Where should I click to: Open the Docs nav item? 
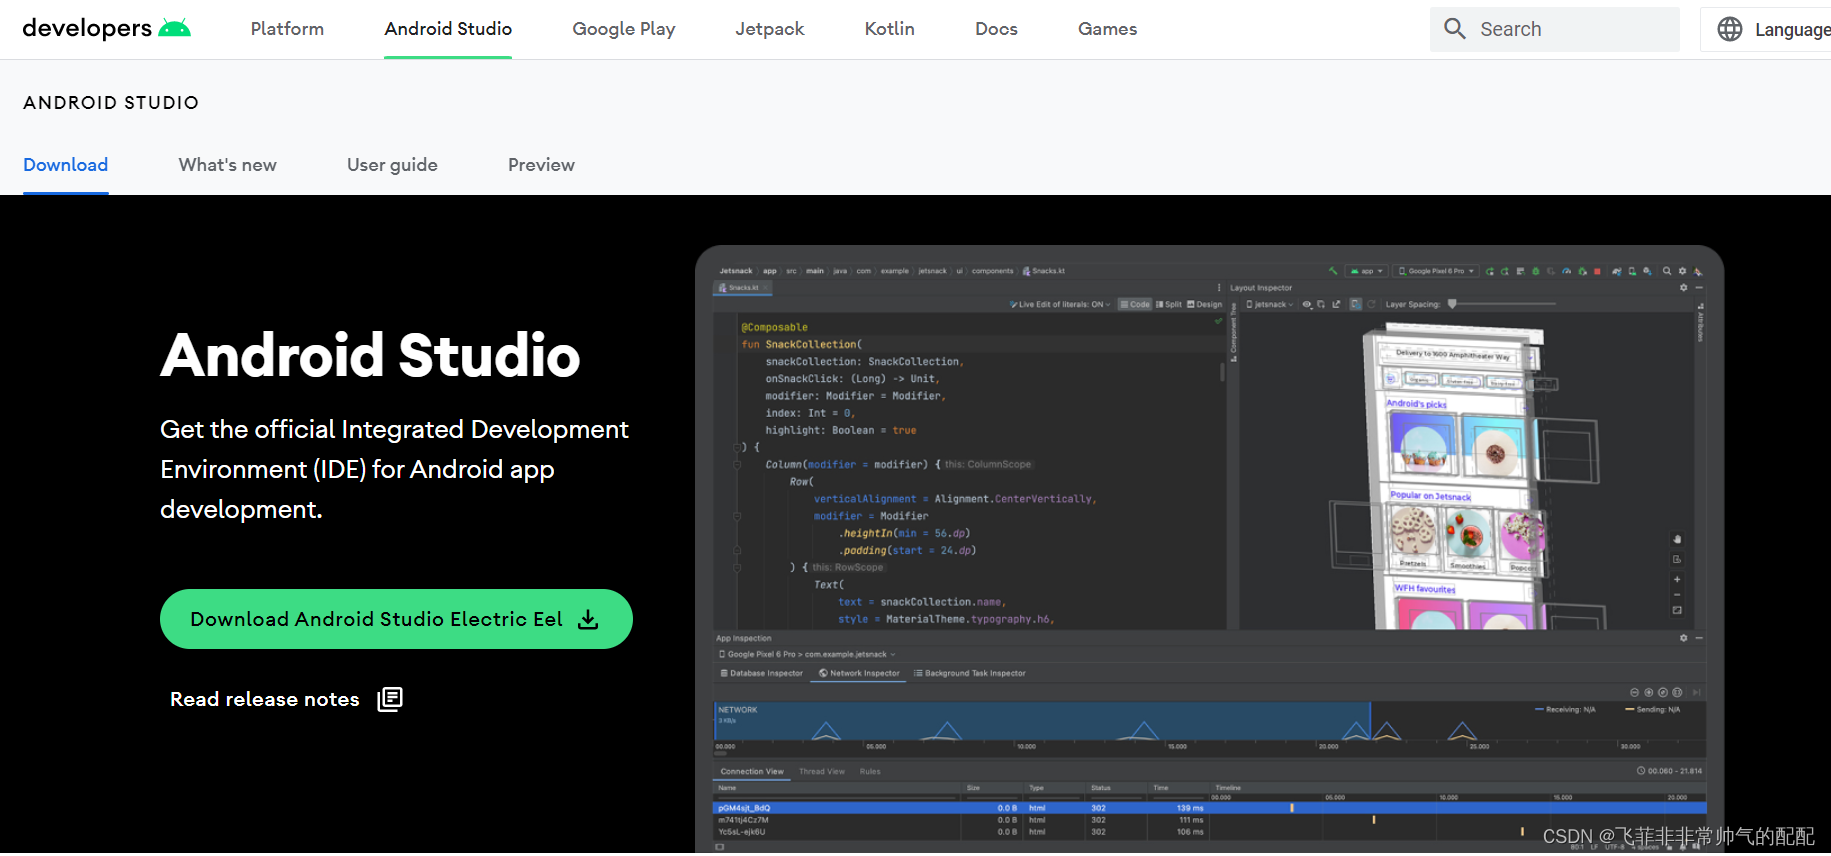pyautogui.click(x=996, y=29)
